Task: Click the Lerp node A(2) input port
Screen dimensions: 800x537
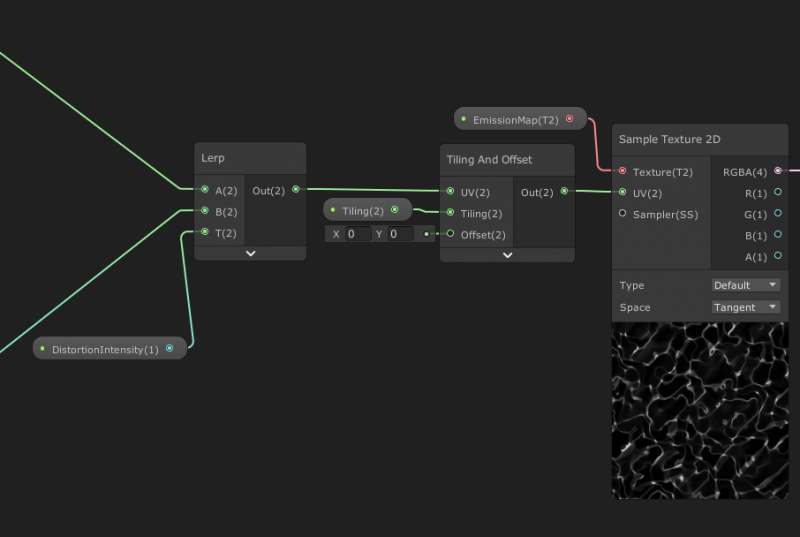Action: tap(205, 189)
